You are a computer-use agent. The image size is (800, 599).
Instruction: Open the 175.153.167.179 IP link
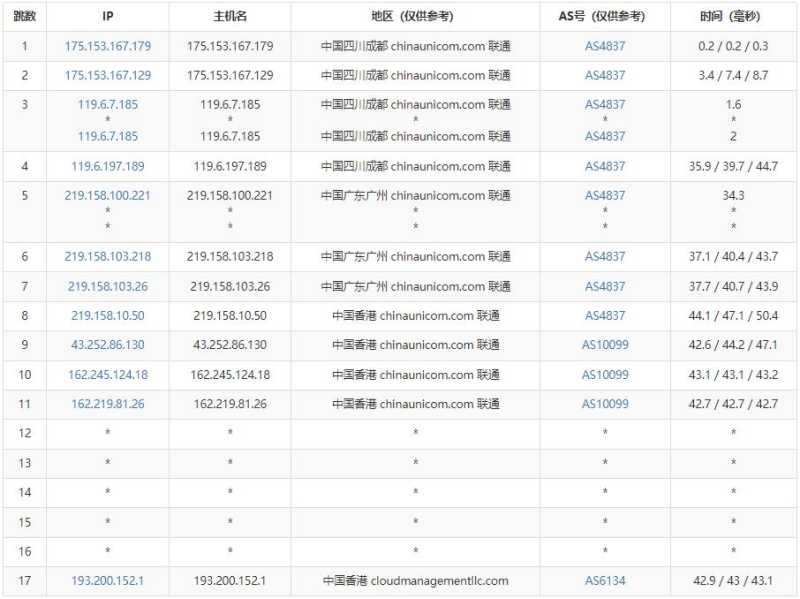(108, 46)
